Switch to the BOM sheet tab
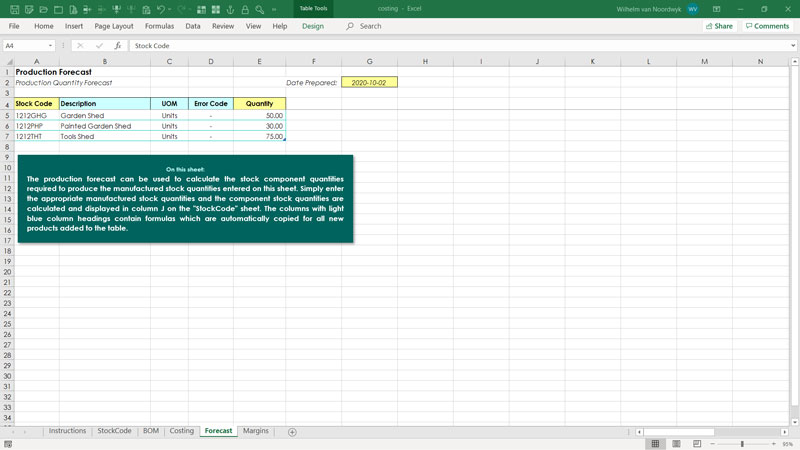Image resolution: width=800 pixels, height=450 pixels. pos(151,431)
